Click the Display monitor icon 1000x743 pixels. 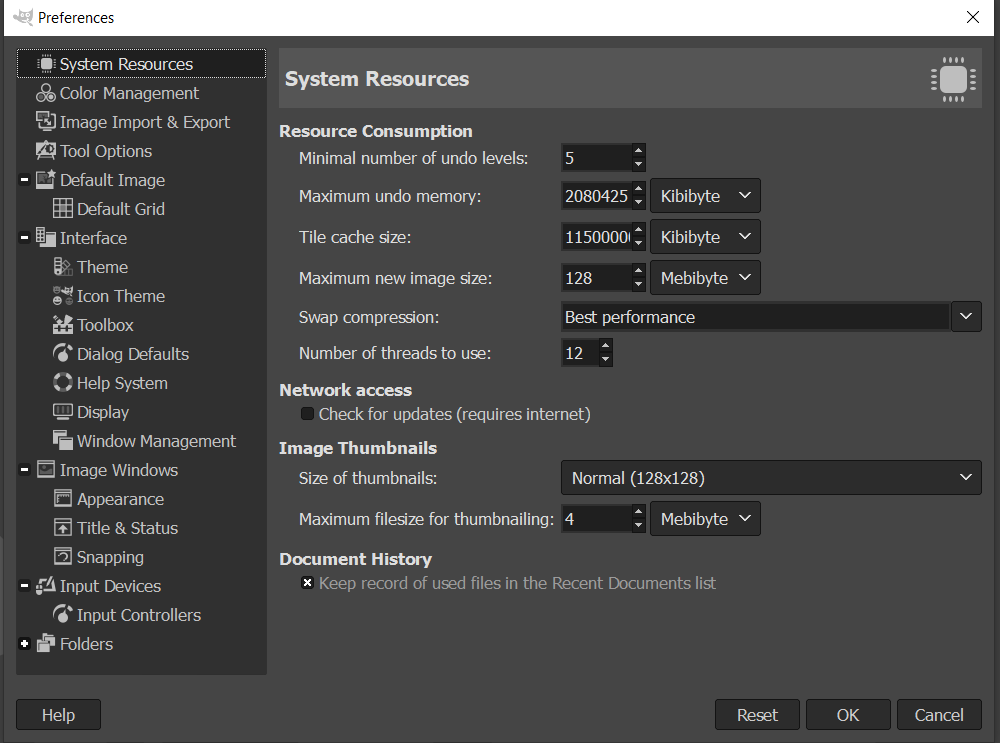point(63,412)
